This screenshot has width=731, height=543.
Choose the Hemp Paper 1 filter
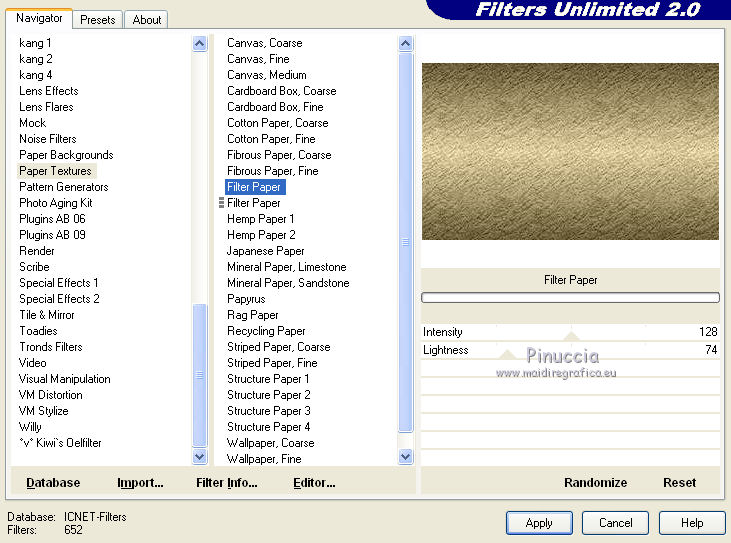tap(261, 219)
